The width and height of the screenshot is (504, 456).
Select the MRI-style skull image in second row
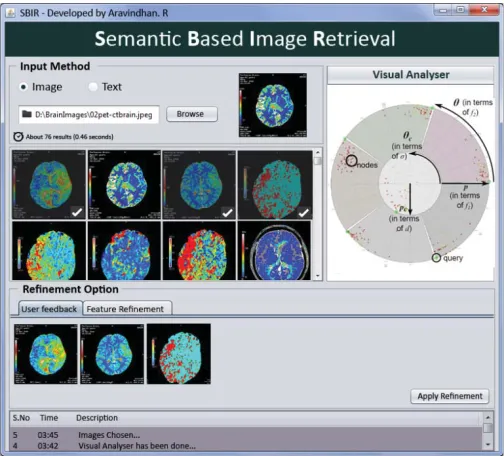pos(275,251)
